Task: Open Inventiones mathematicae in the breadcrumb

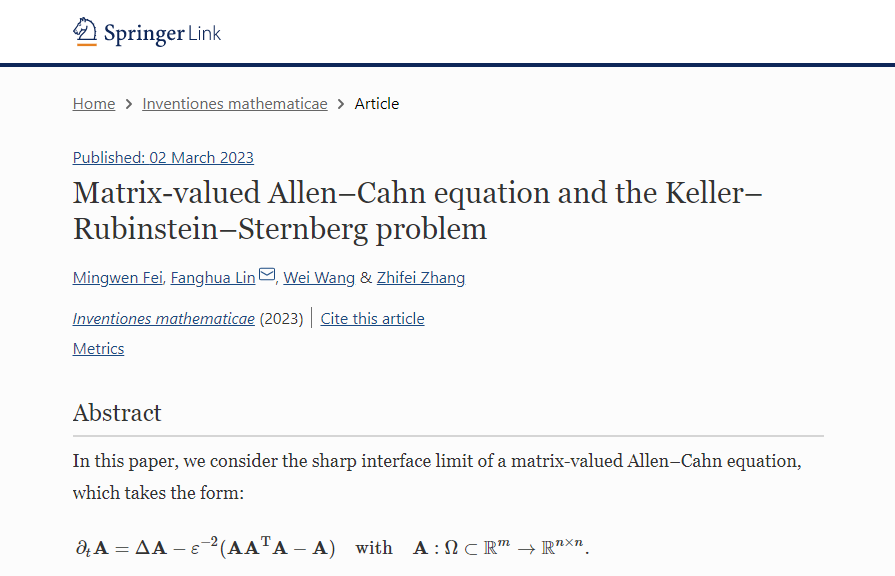Action: coord(235,104)
